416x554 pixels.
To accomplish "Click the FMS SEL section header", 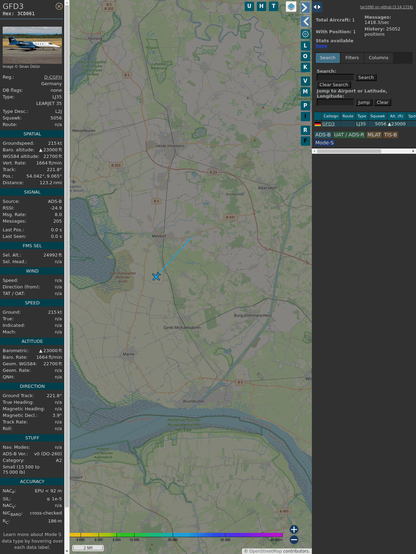I will [32, 246].
